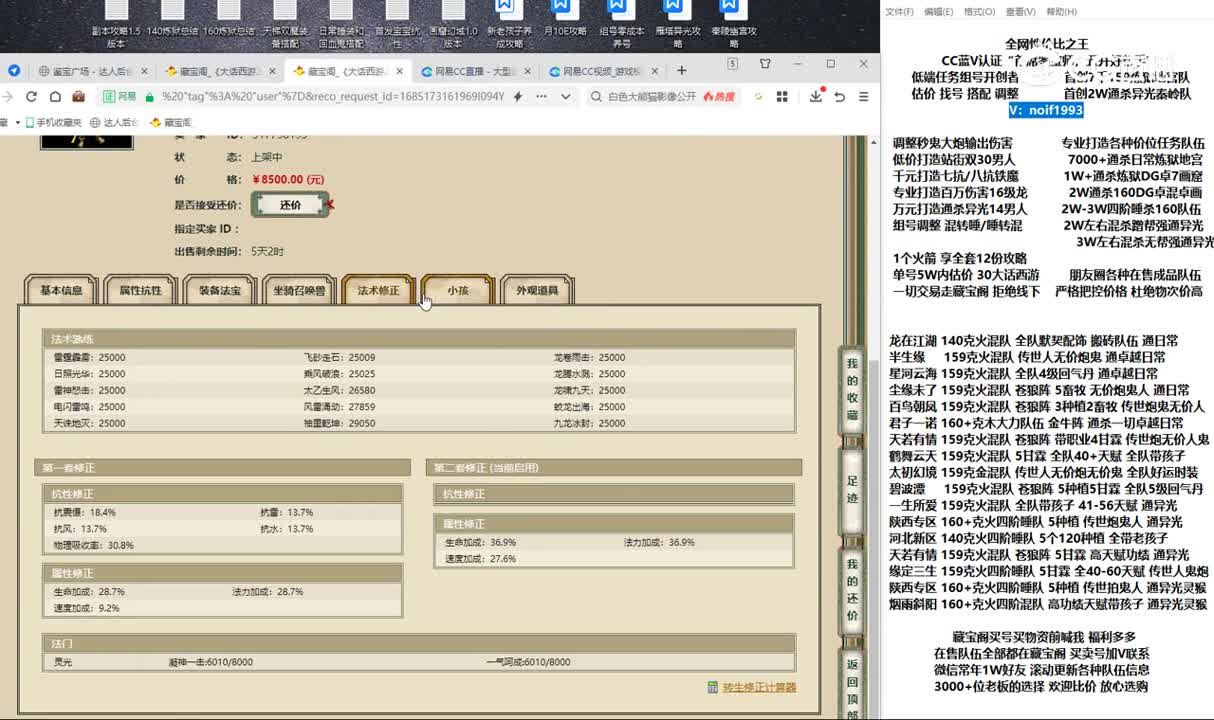Click the search box with 白色大熊猫 text

[x=650, y=97]
